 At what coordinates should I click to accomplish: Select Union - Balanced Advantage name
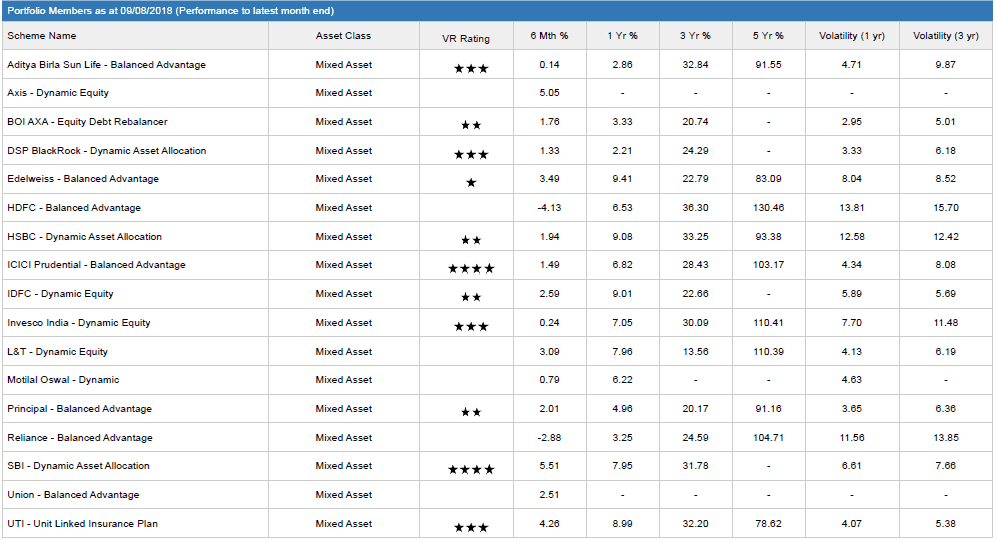pyautogui.click(x=73, y=495)
